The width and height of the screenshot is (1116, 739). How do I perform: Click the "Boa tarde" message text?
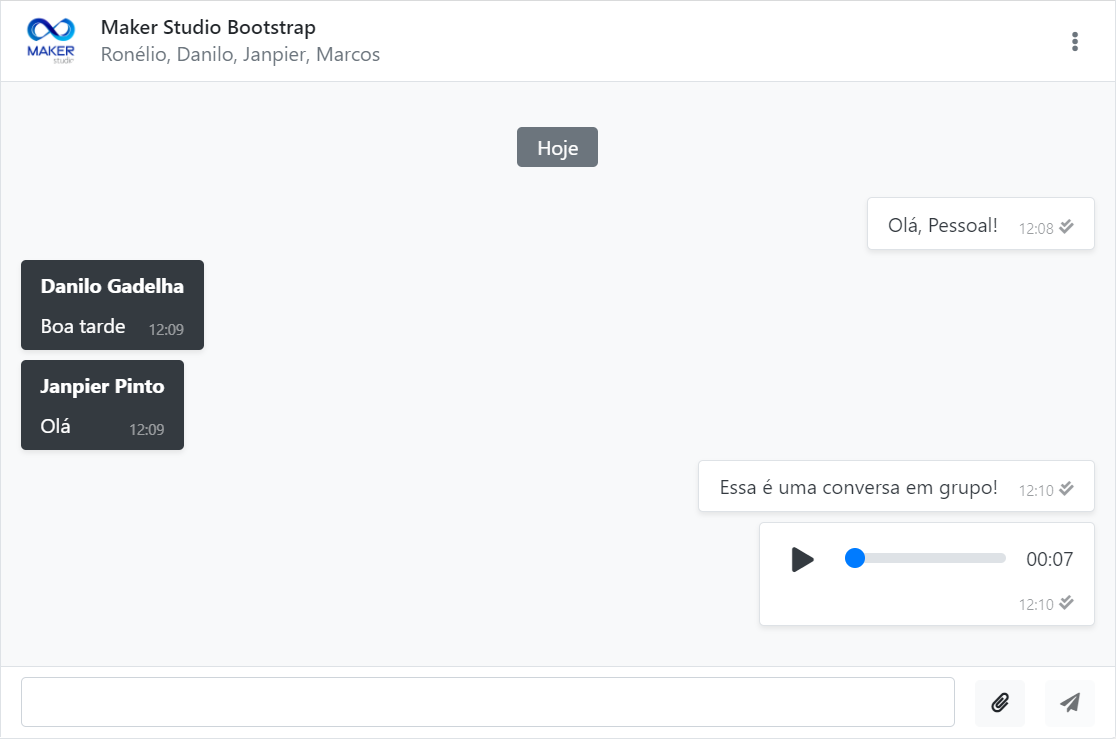tap(83, 326)
